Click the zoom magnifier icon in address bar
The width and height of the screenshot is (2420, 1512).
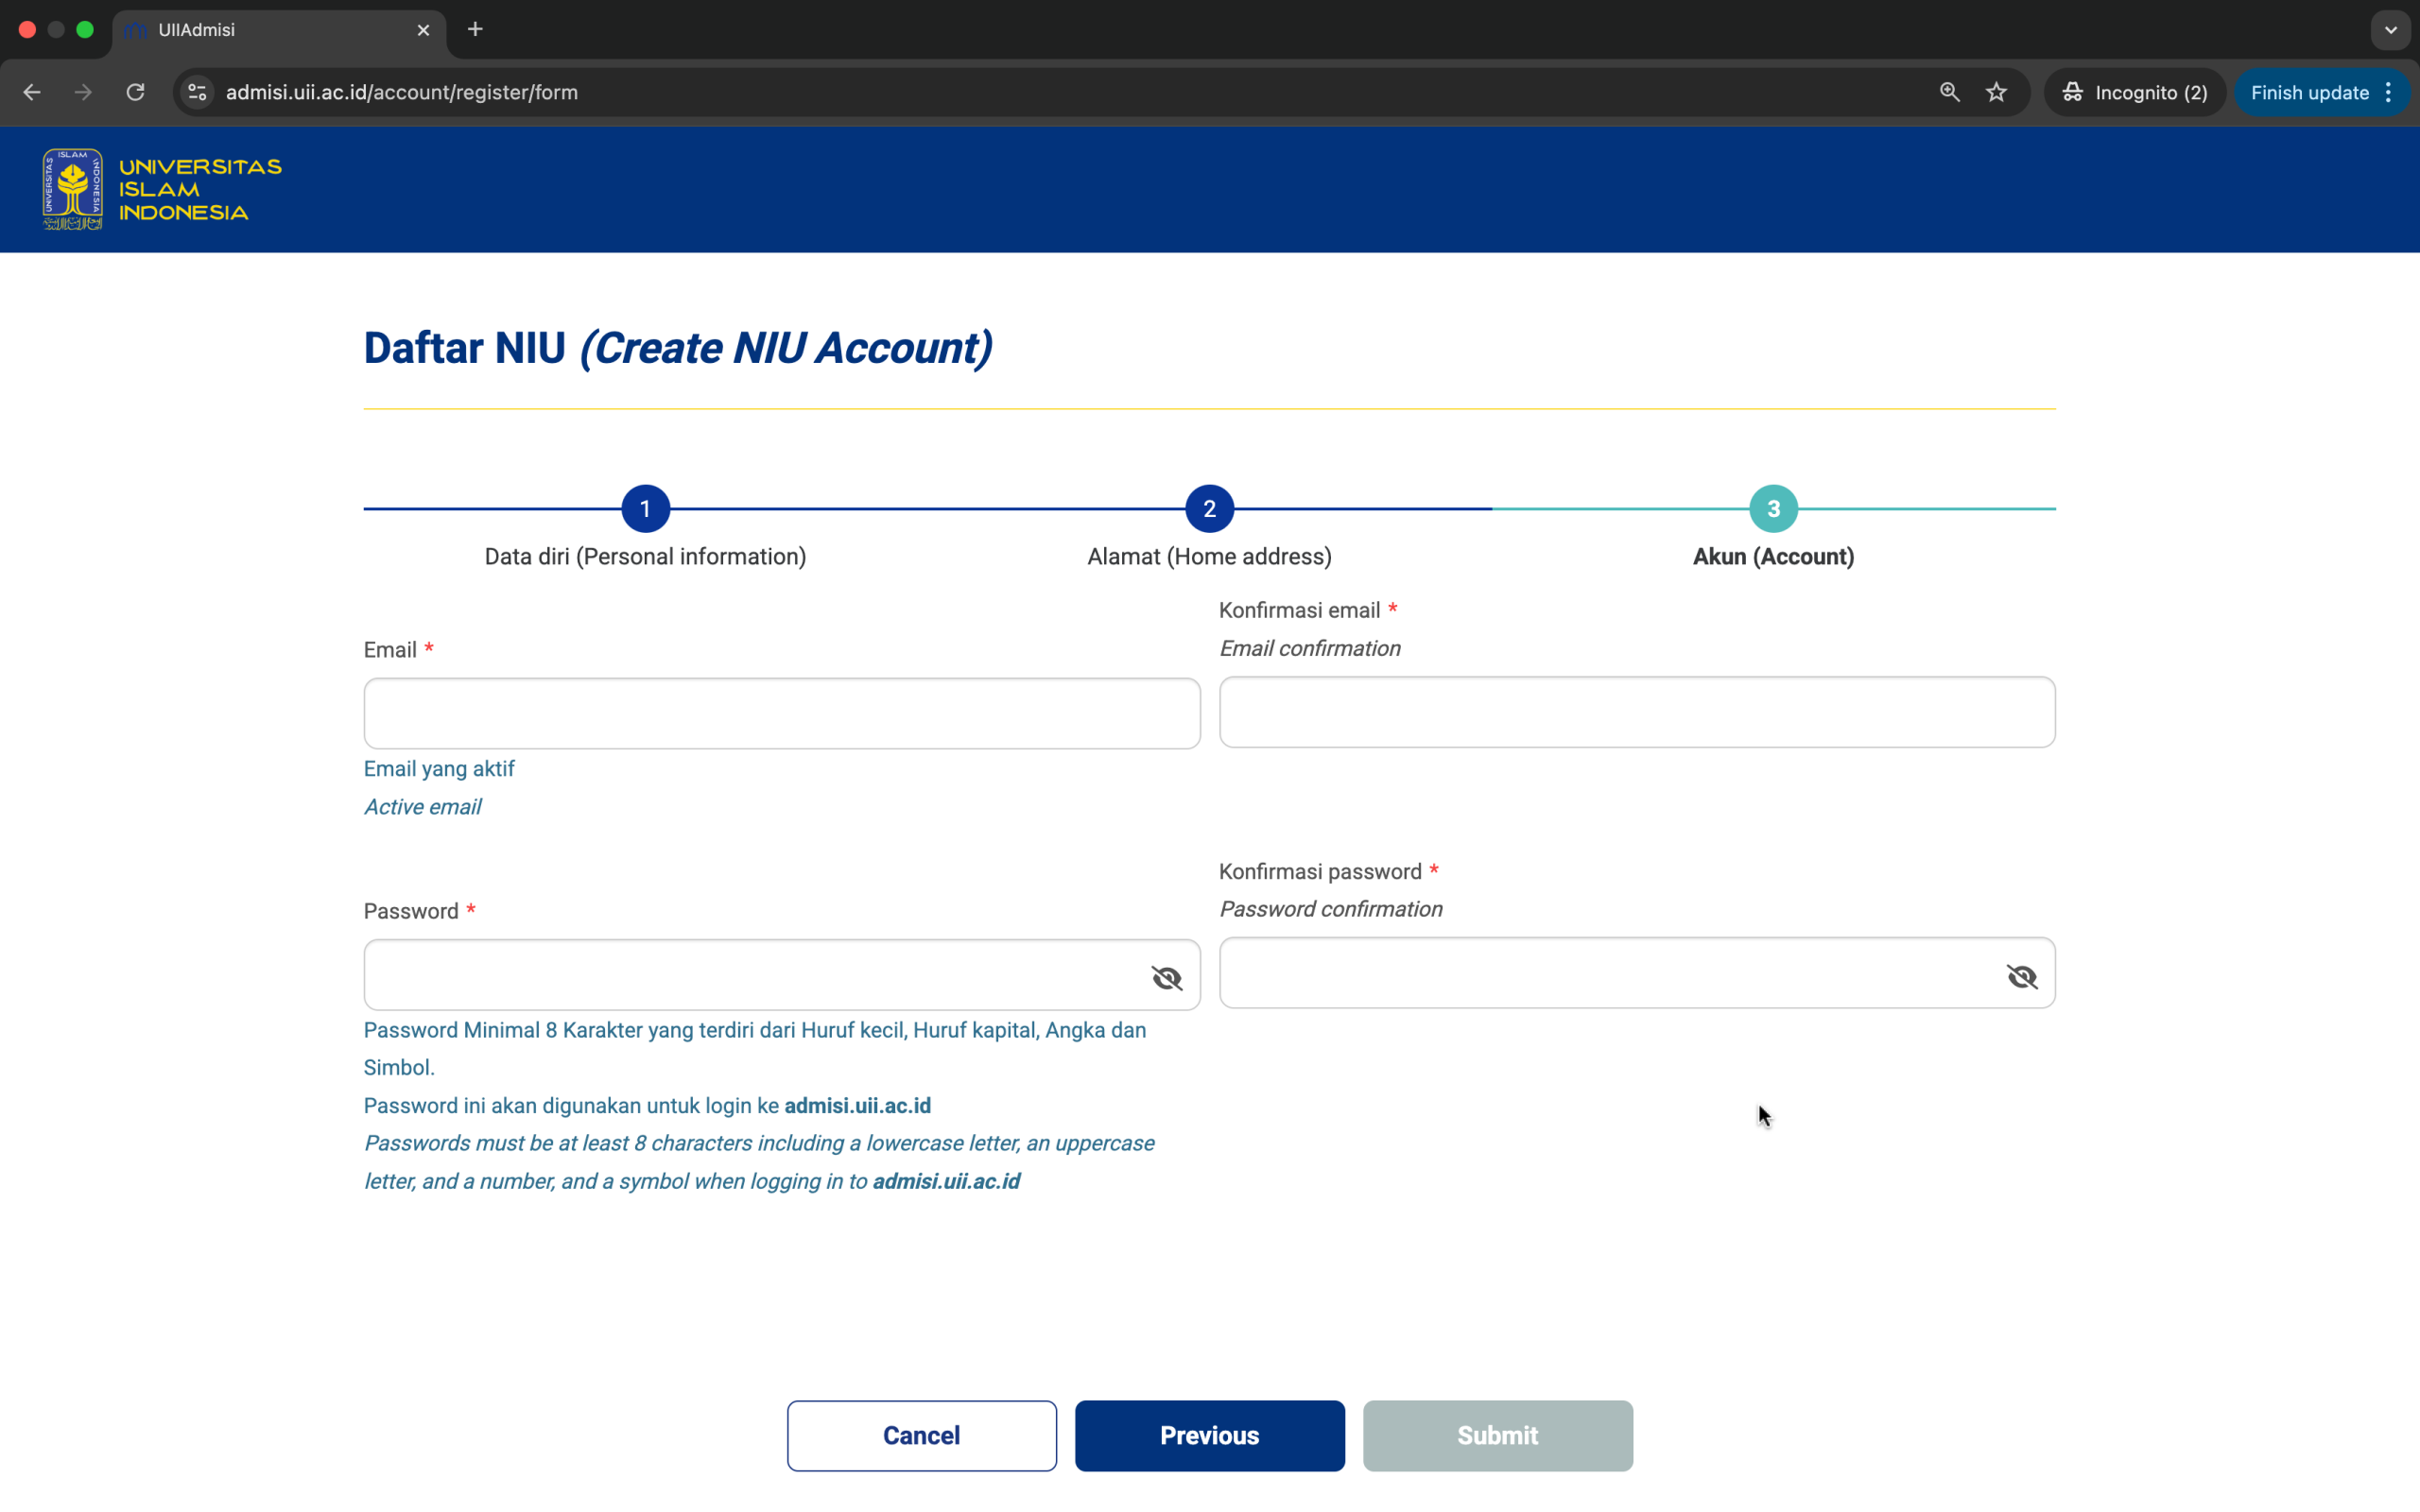click(x=1949, y=92)
